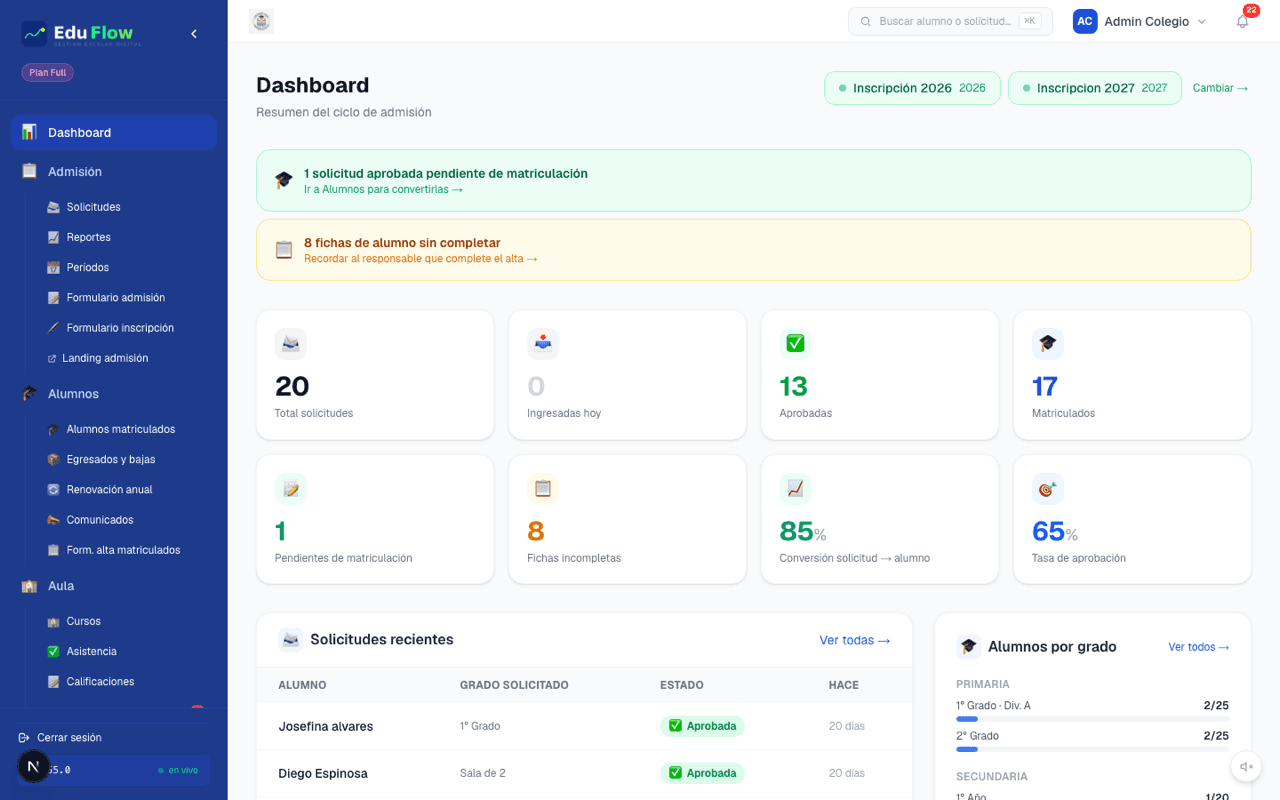Click the ESTADO column header
This screenshot has width=1280, height=800.
click(682, 685)
